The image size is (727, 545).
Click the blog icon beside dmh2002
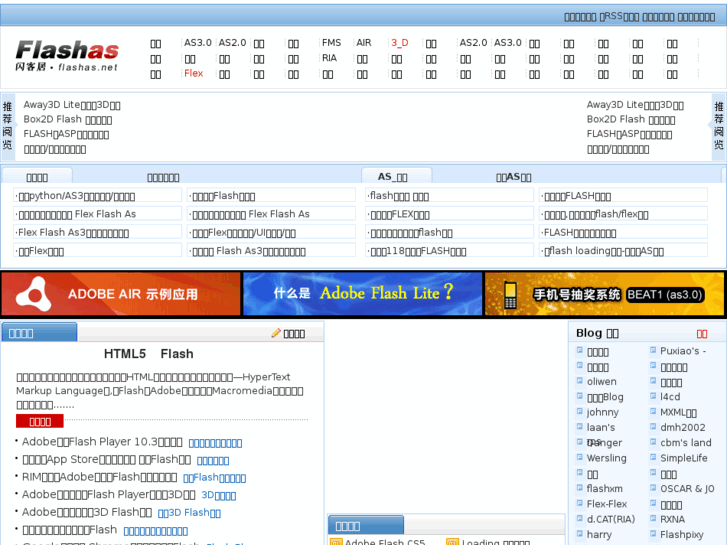(653, 426)
